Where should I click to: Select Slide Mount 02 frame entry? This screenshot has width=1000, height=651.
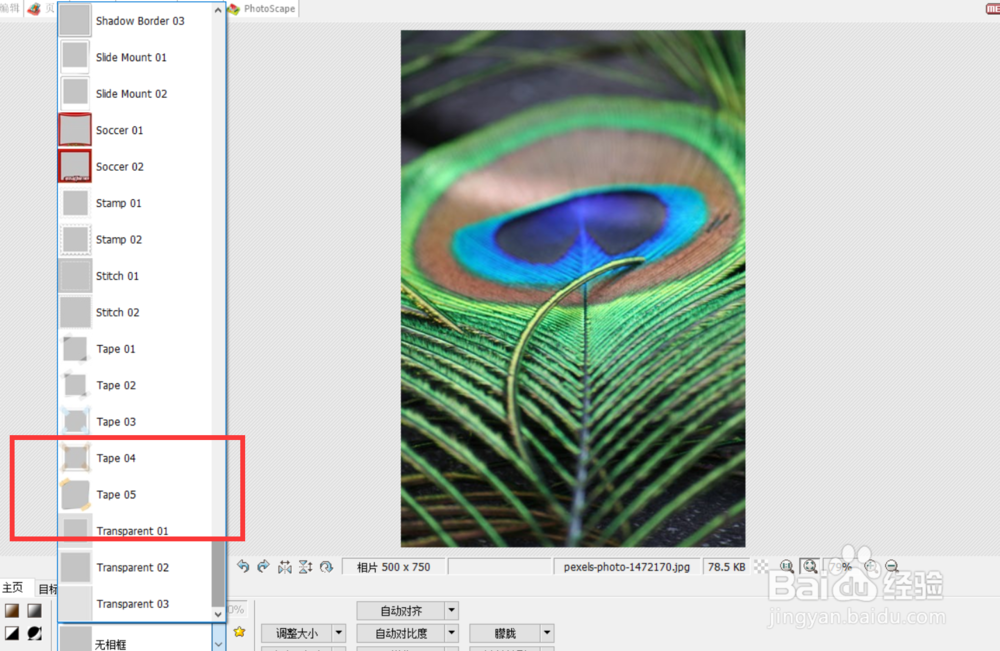(135, 94)
